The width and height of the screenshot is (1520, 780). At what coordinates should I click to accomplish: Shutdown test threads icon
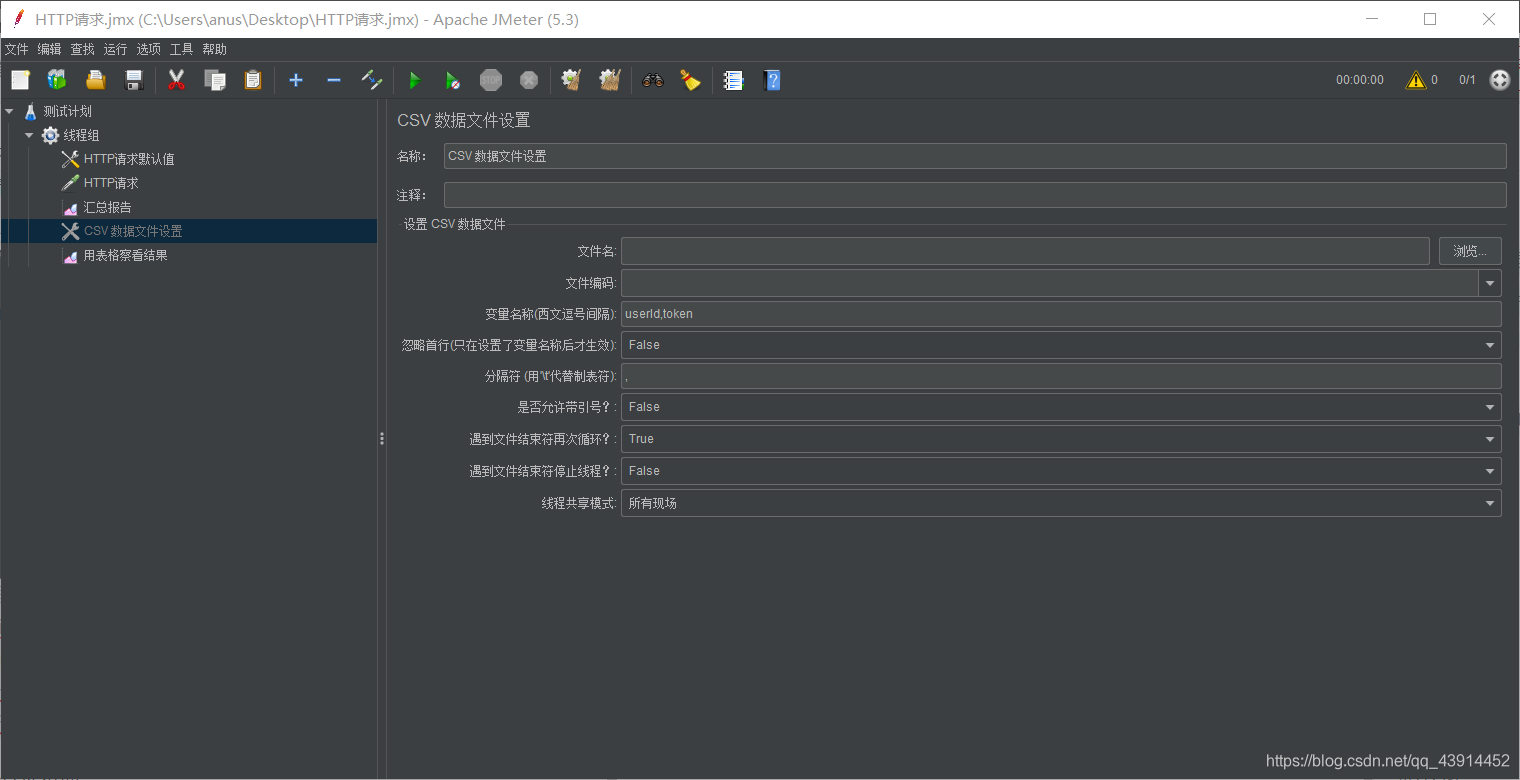529,80
